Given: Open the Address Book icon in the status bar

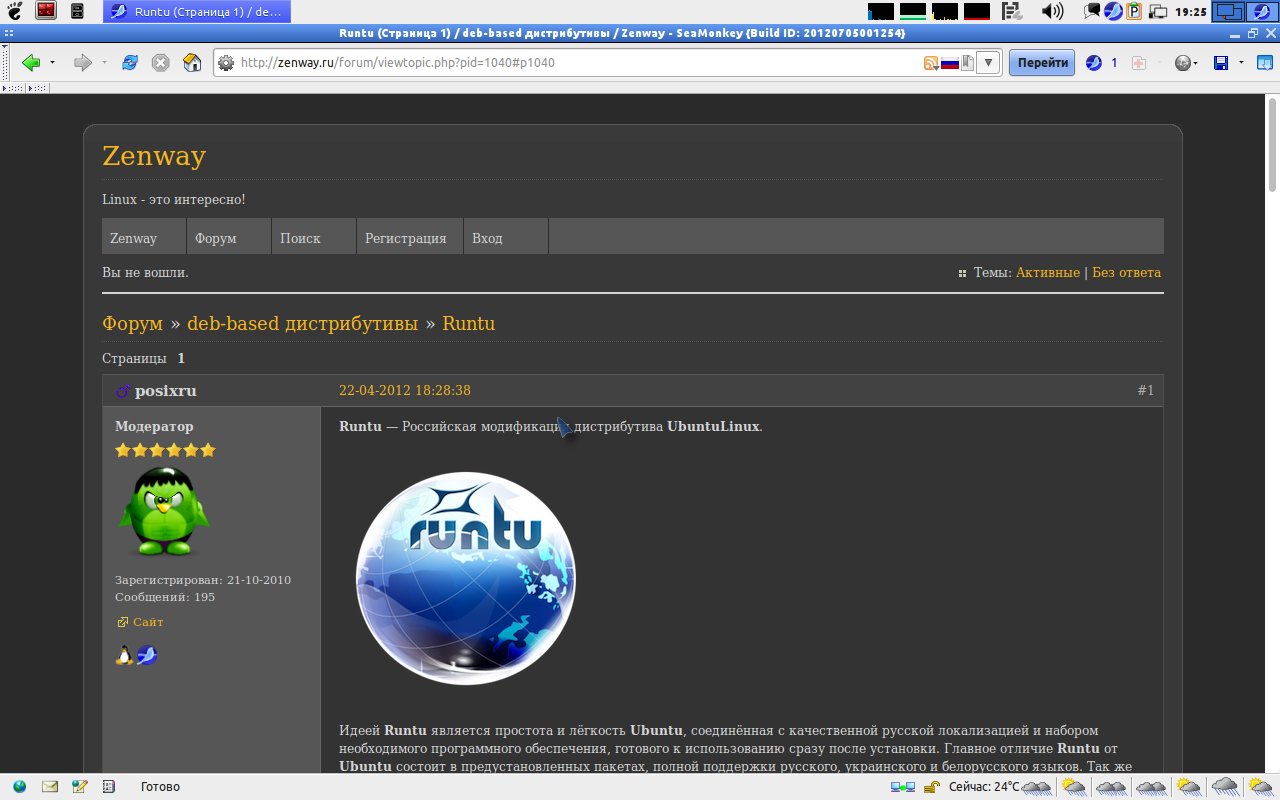Looking at the screenshot, I should (109, 787).
